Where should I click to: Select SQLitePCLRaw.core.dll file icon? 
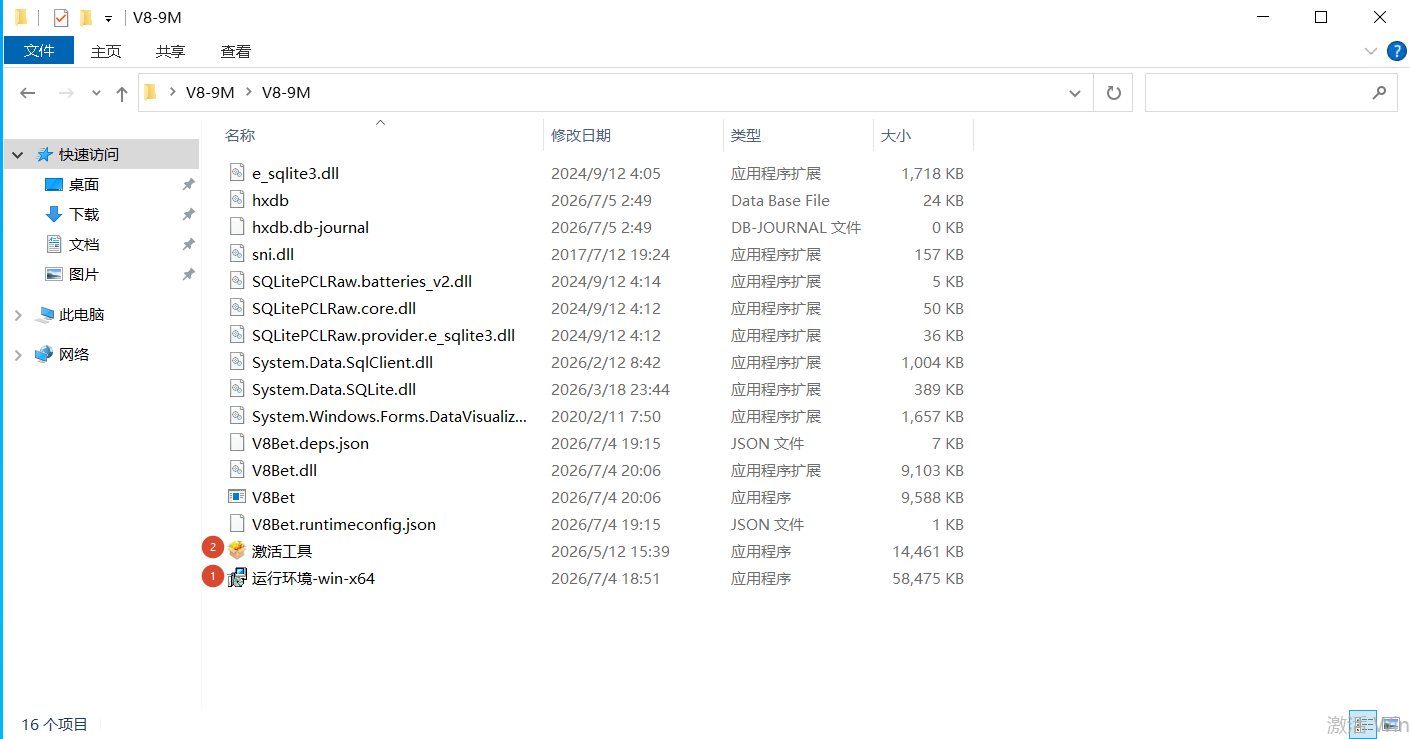(x=237, y=308)
